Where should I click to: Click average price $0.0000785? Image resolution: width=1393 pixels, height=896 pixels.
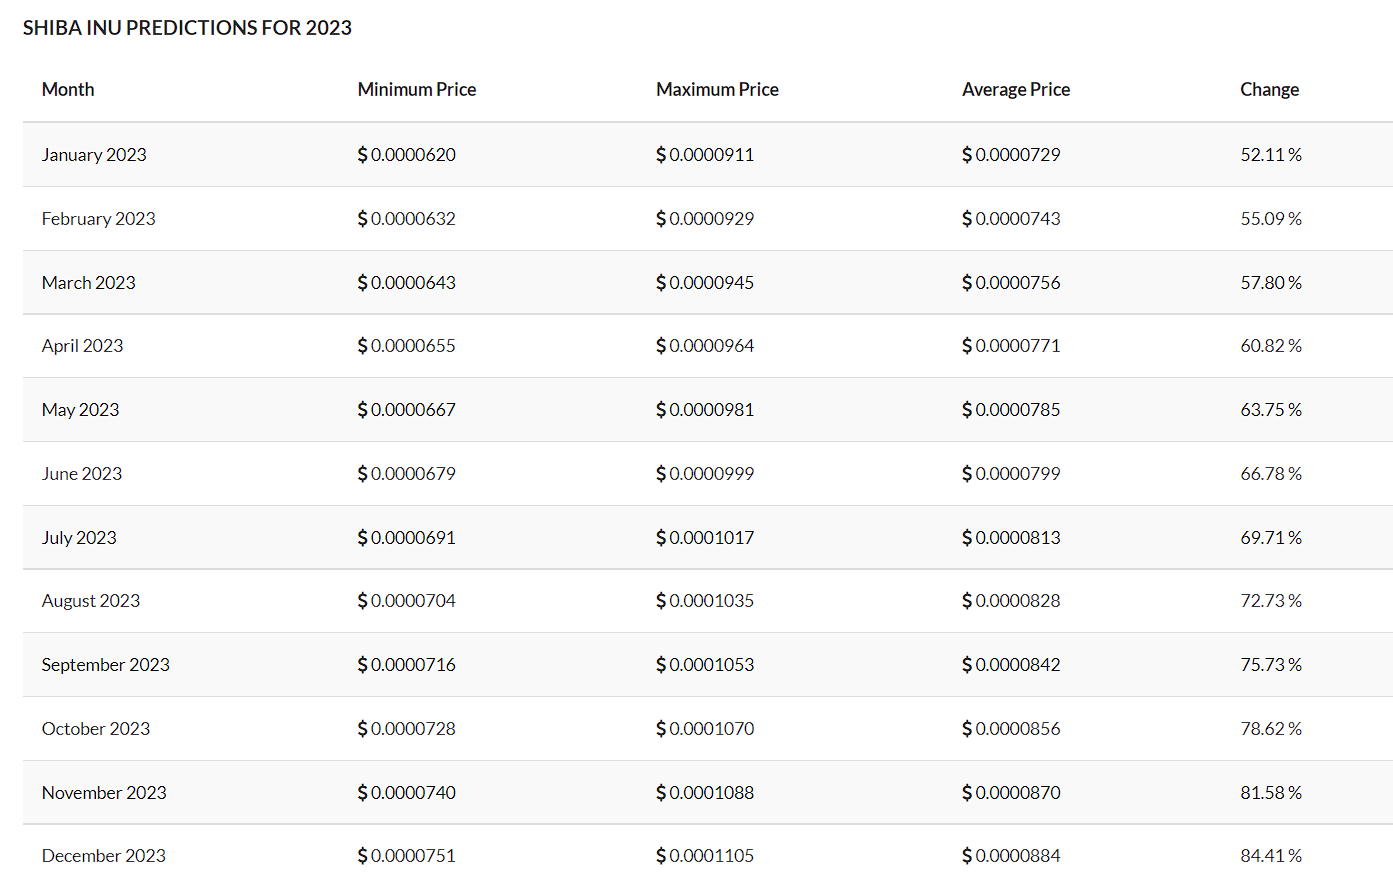(1011, 409)
